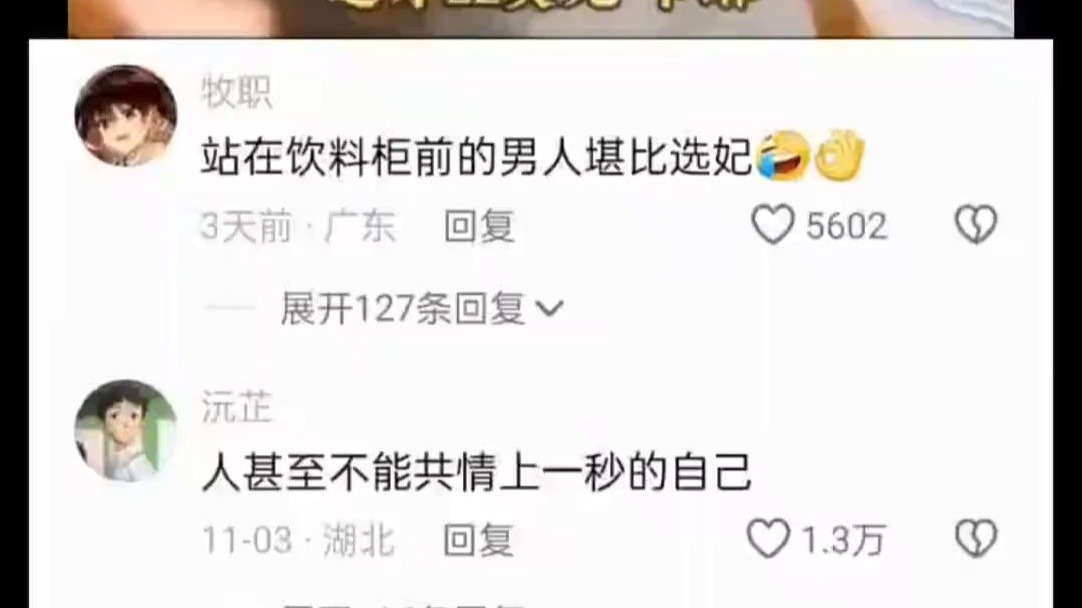Dislike 沅芷's comment with broken heart

pyautogui.click(x=976, y=539)
